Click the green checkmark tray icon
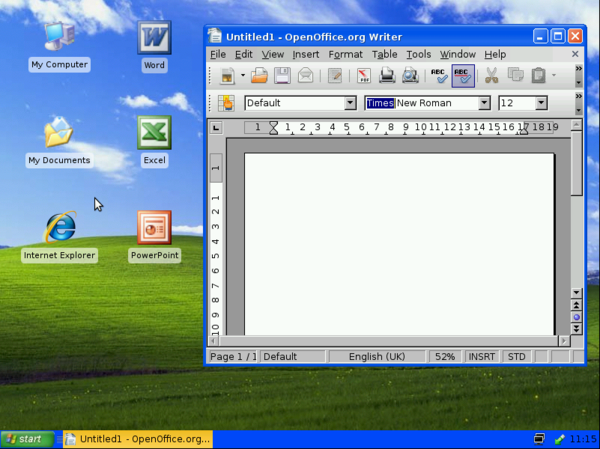The height and width of the screenshot is (449, 600). (559, 439)
